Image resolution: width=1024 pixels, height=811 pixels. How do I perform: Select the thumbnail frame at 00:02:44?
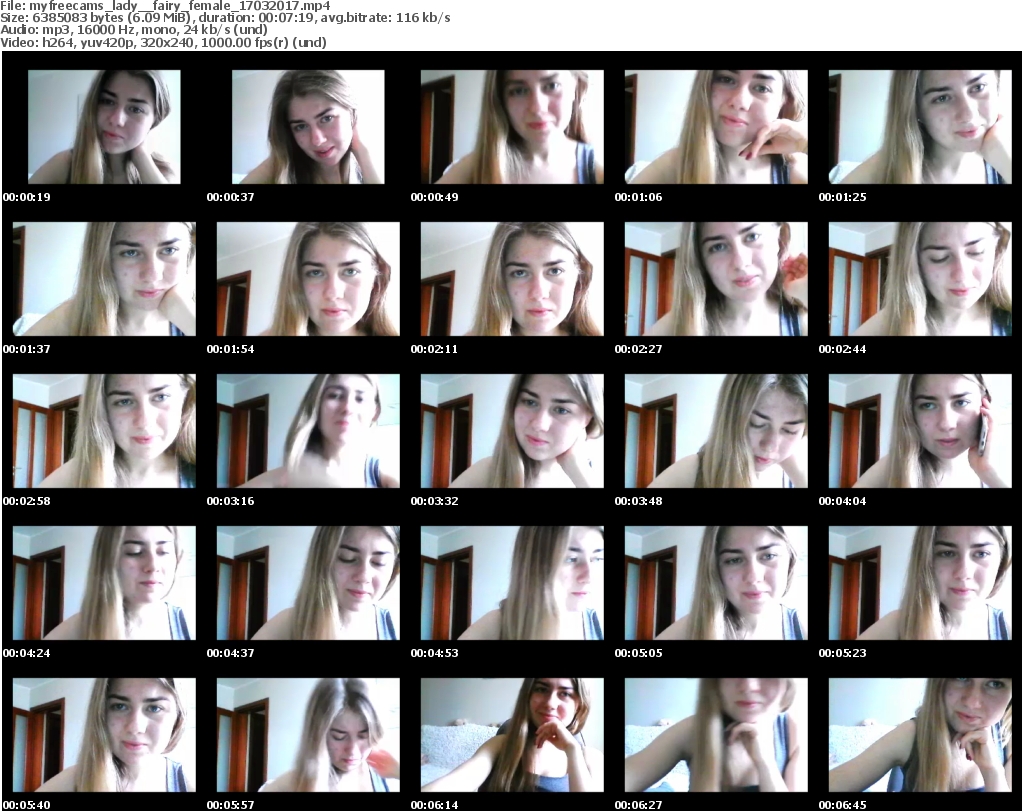920,279
